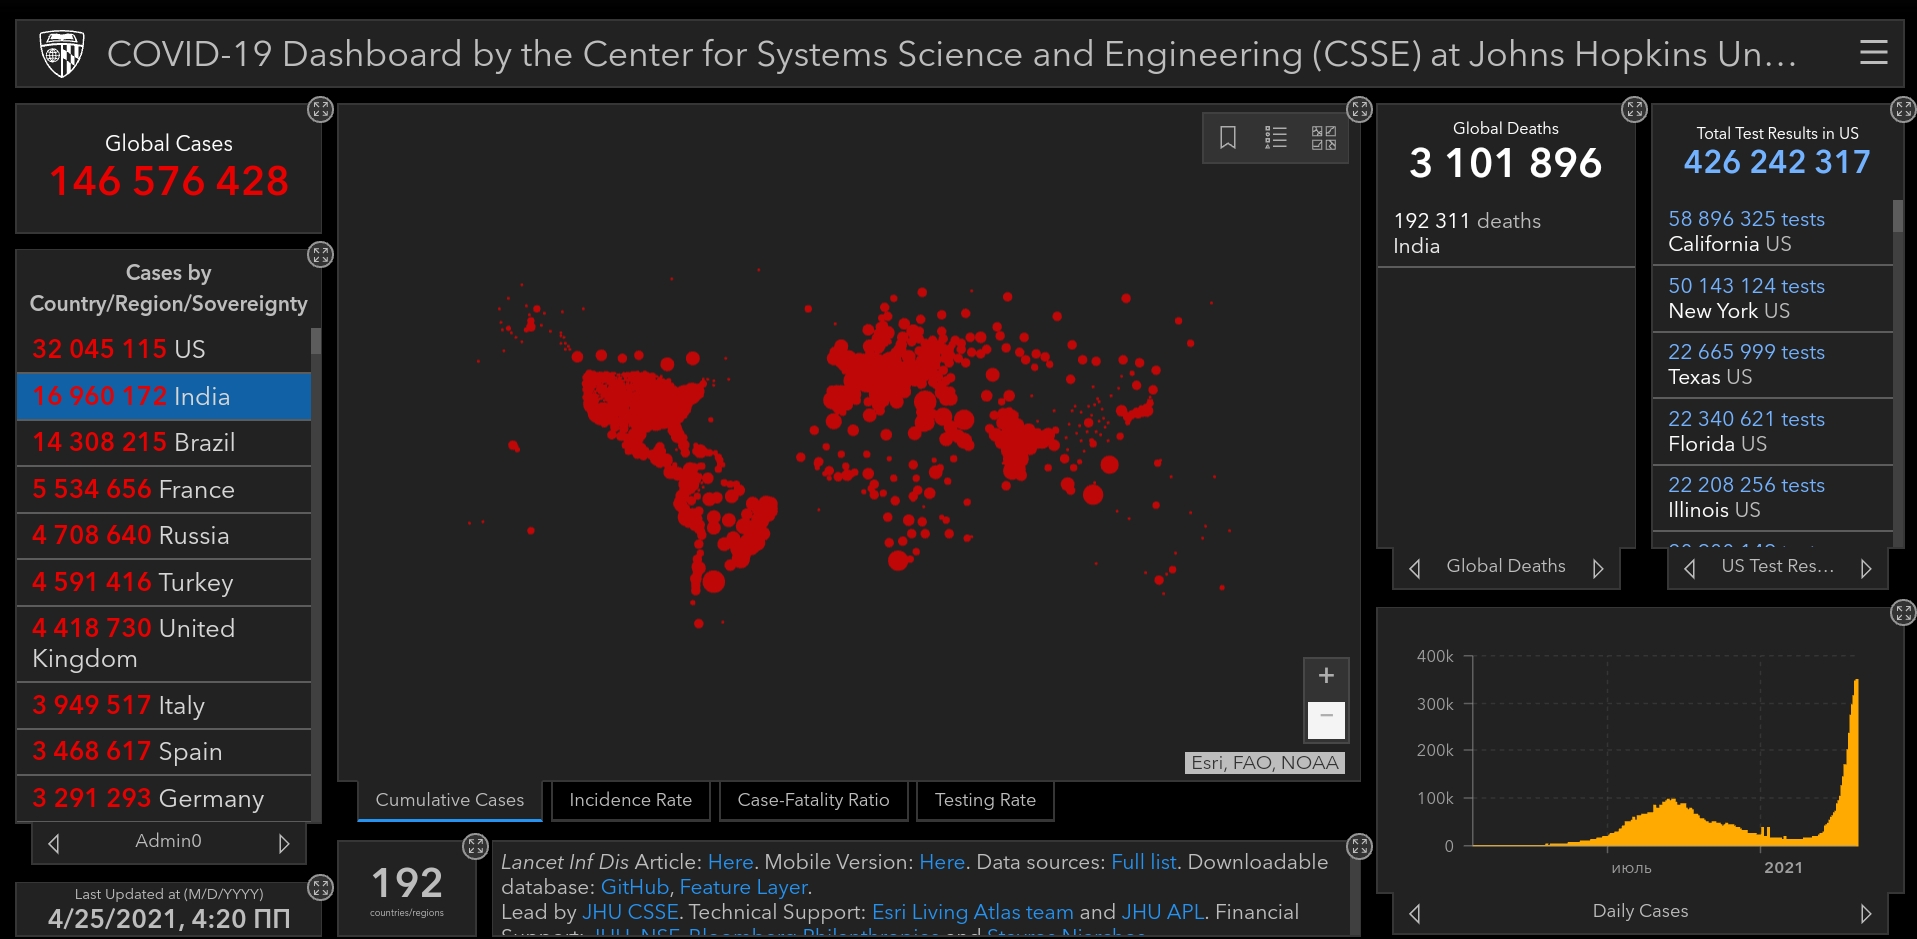The image size is (1917, 939).
Task: Select Spain in the country list
Action: 164,751
